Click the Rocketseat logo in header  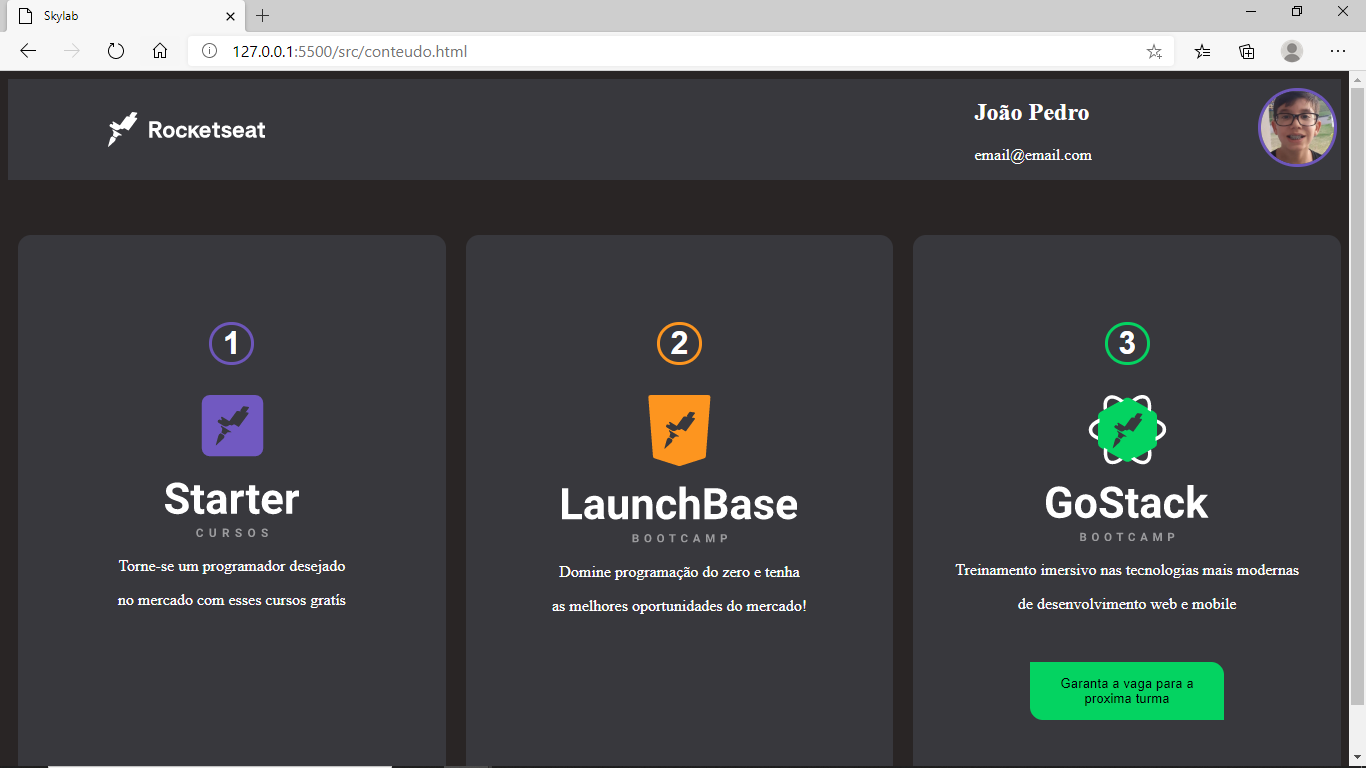187,129
